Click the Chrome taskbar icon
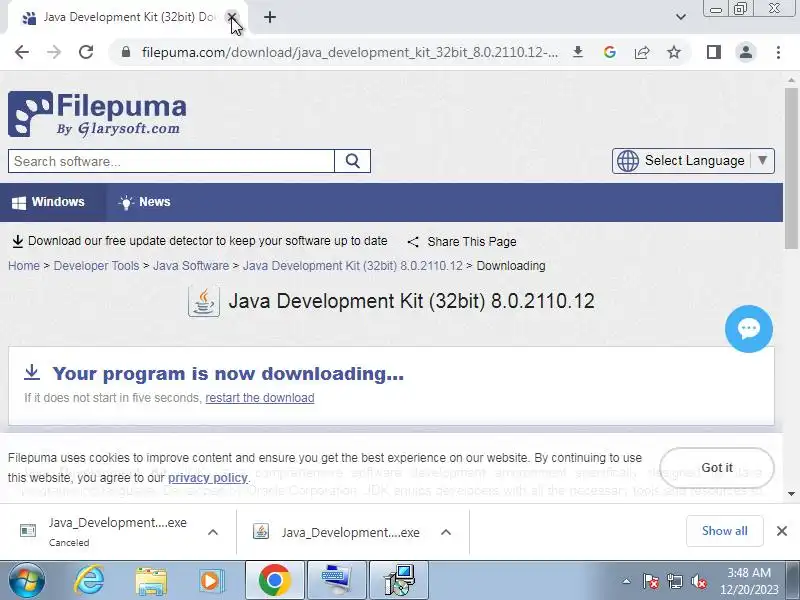Screen dimensions: 800x600 point(274,580)
